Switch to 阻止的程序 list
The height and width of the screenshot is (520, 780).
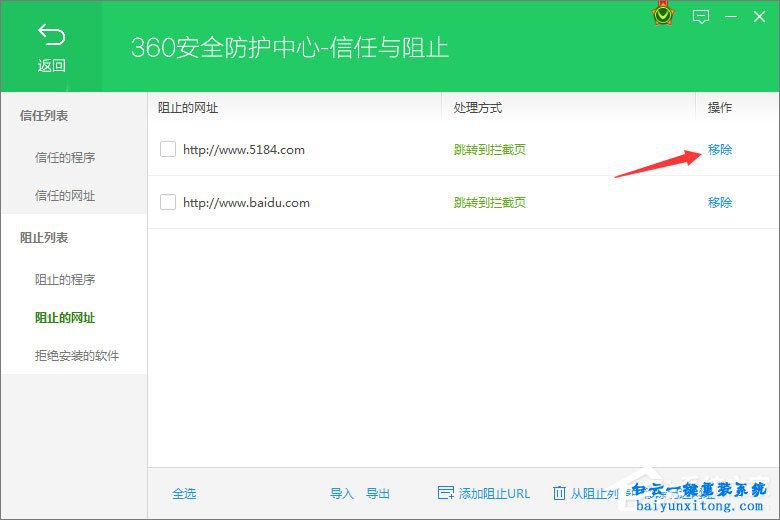pyautogui.click(x=65, y=279)
